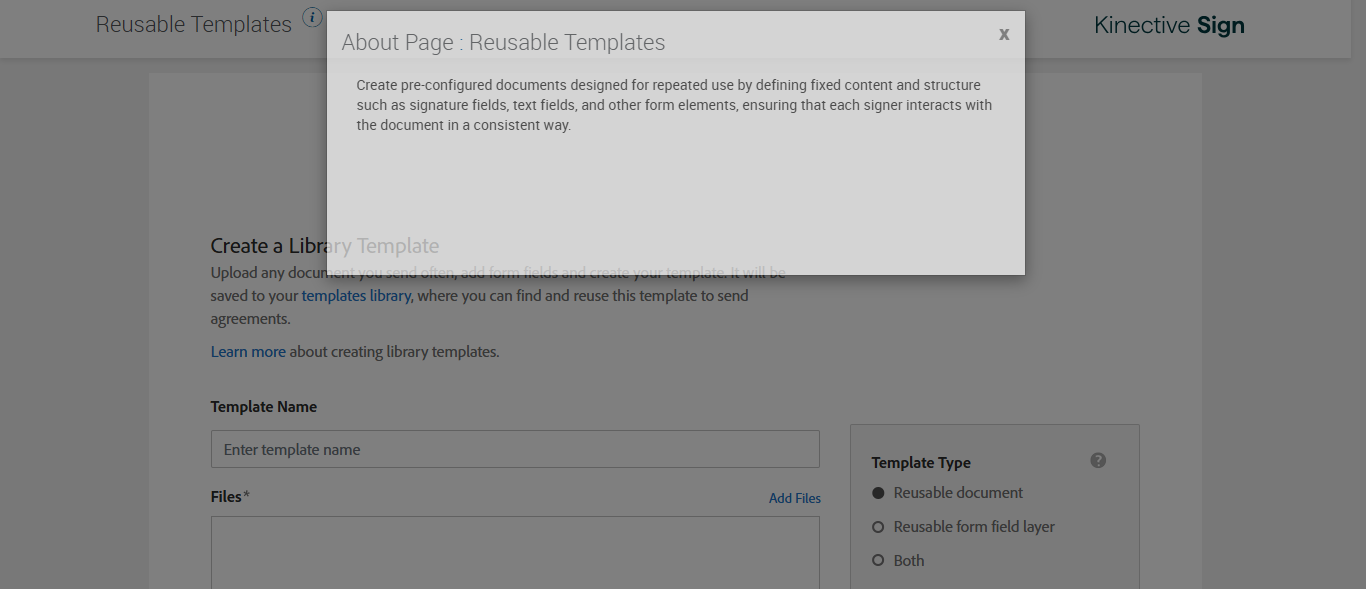The height and width of the screenshot is (589, 1366).
Task: Open the templates library link
Action: pyautogui.click(x=356, y=296)
